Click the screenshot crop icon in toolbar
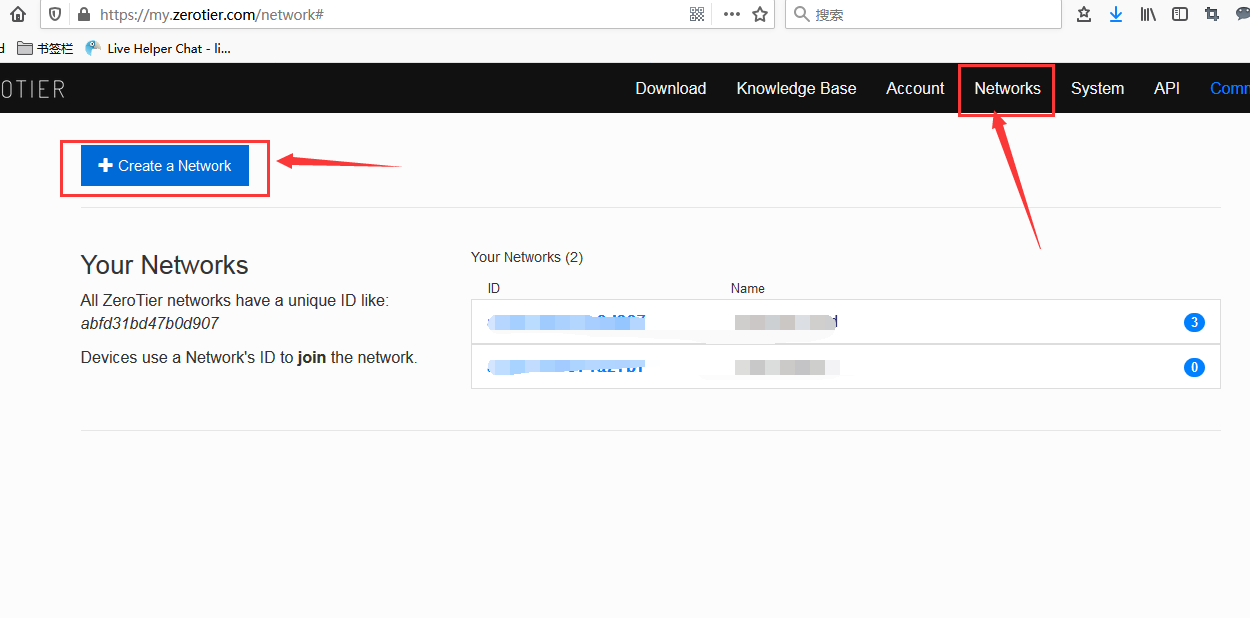 click(1212, 14)
